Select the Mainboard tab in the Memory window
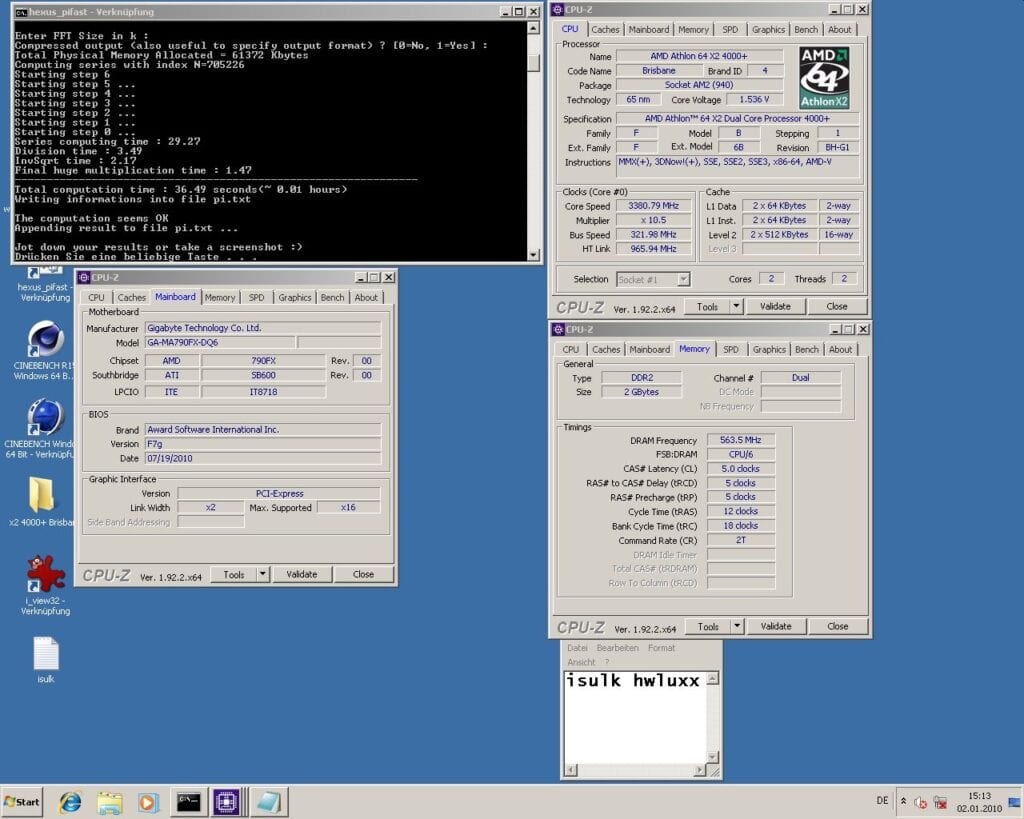The width and height of the screenshot is (1024, 819). [649, 349]
